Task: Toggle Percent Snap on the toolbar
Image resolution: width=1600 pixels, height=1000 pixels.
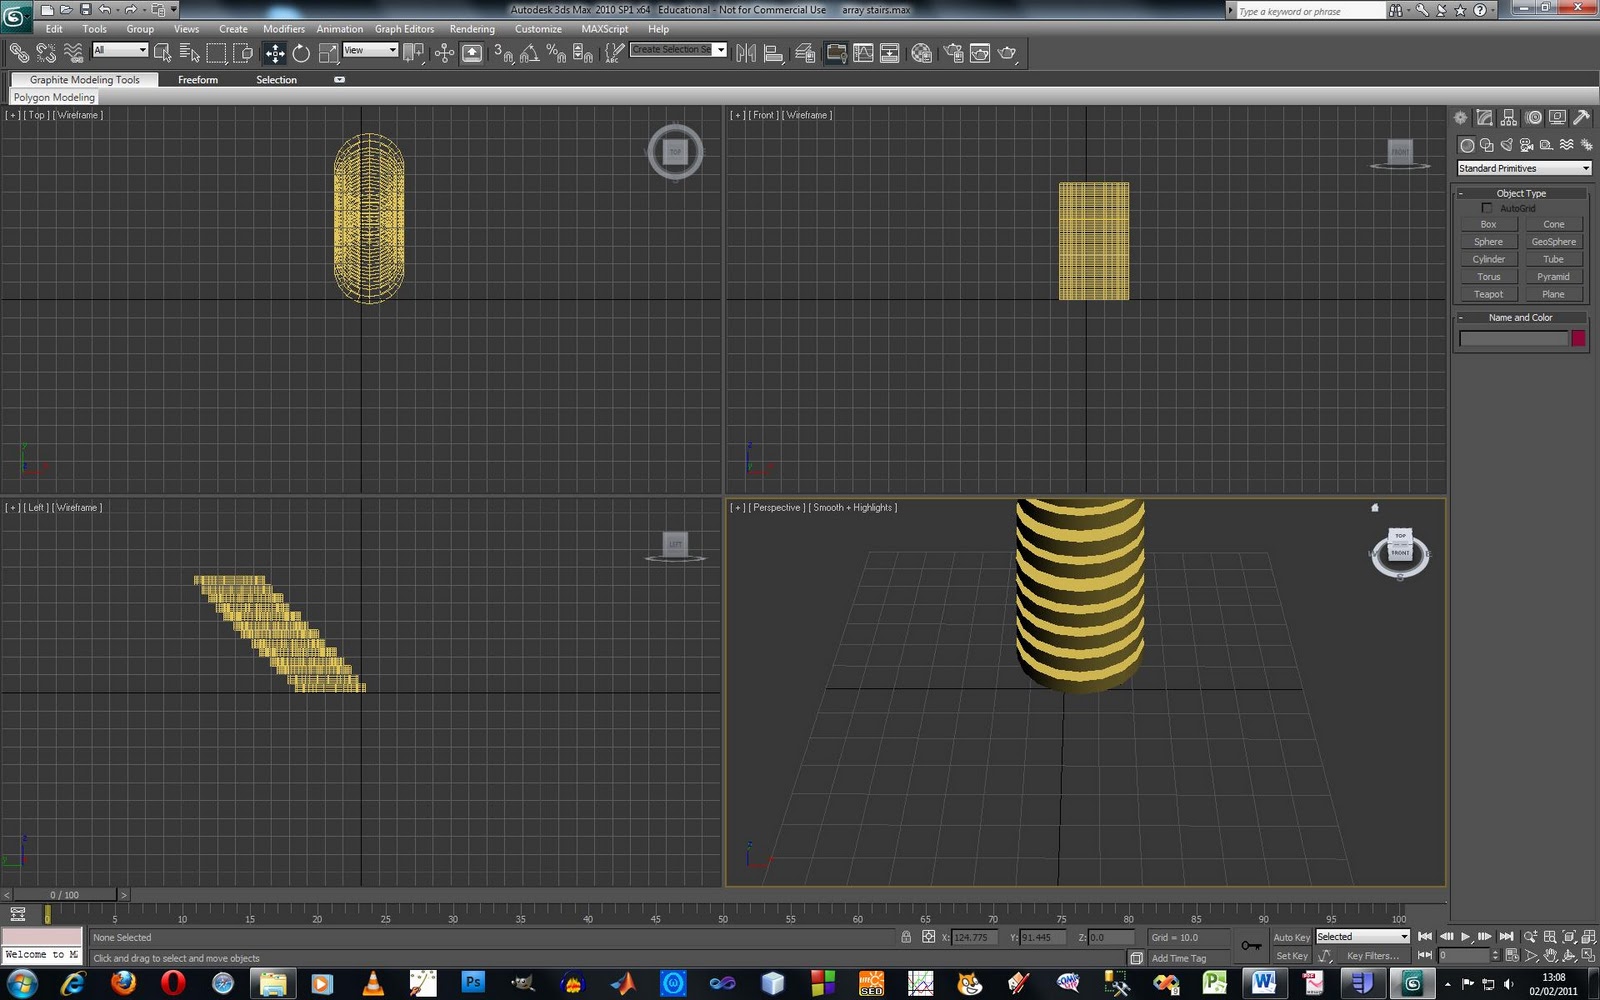Action: [556, 53]
